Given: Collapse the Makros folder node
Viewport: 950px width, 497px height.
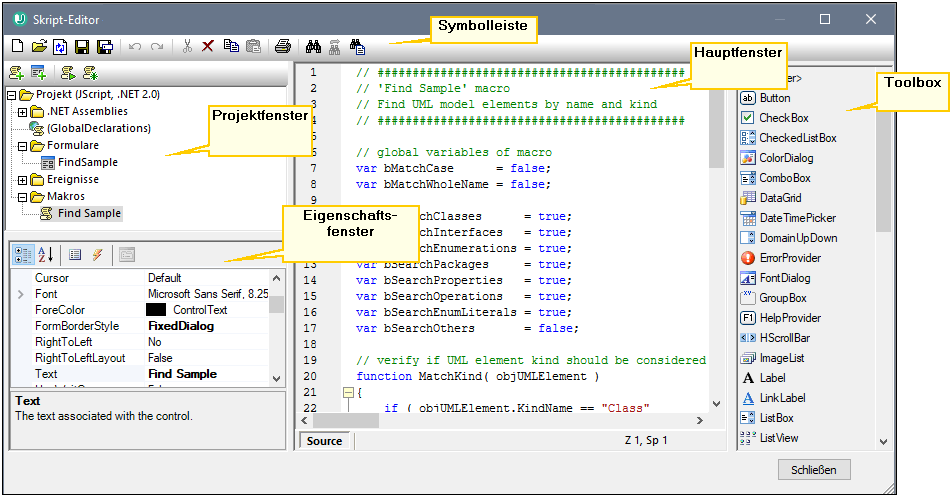Looking at the screenshot, I should 23,196.
